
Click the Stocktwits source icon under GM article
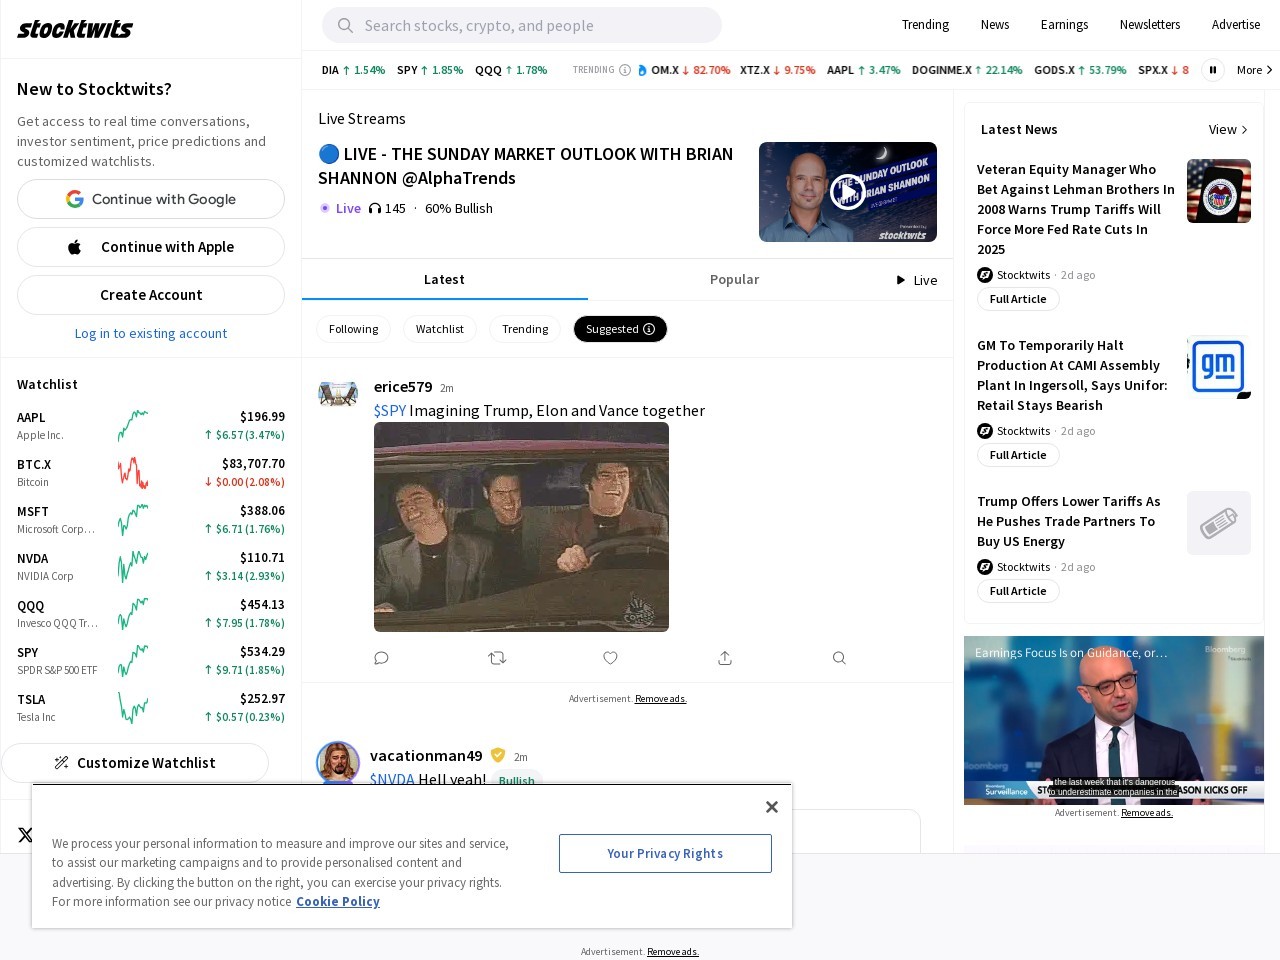tap(985, 431)
